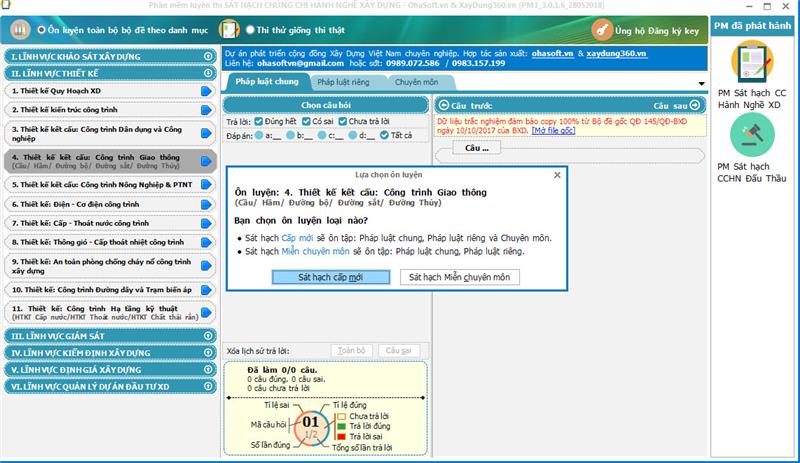Click the exam paper icon beside Thi thử
The height and width of the screenshot is (463, 800).
click(229, 30)
